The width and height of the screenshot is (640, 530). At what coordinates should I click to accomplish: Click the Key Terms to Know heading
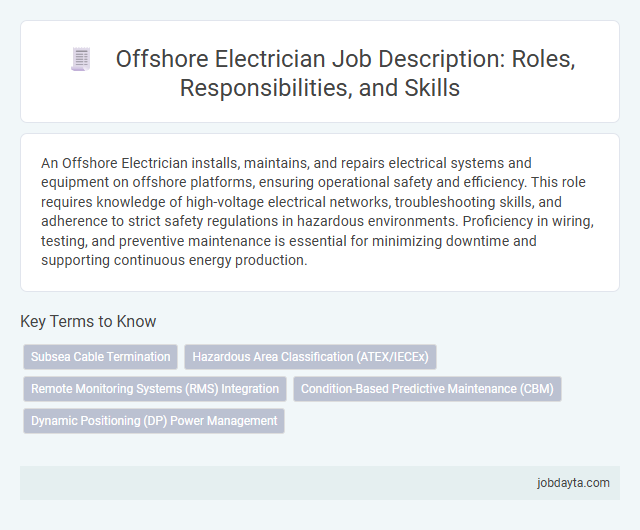click(88, 321)
